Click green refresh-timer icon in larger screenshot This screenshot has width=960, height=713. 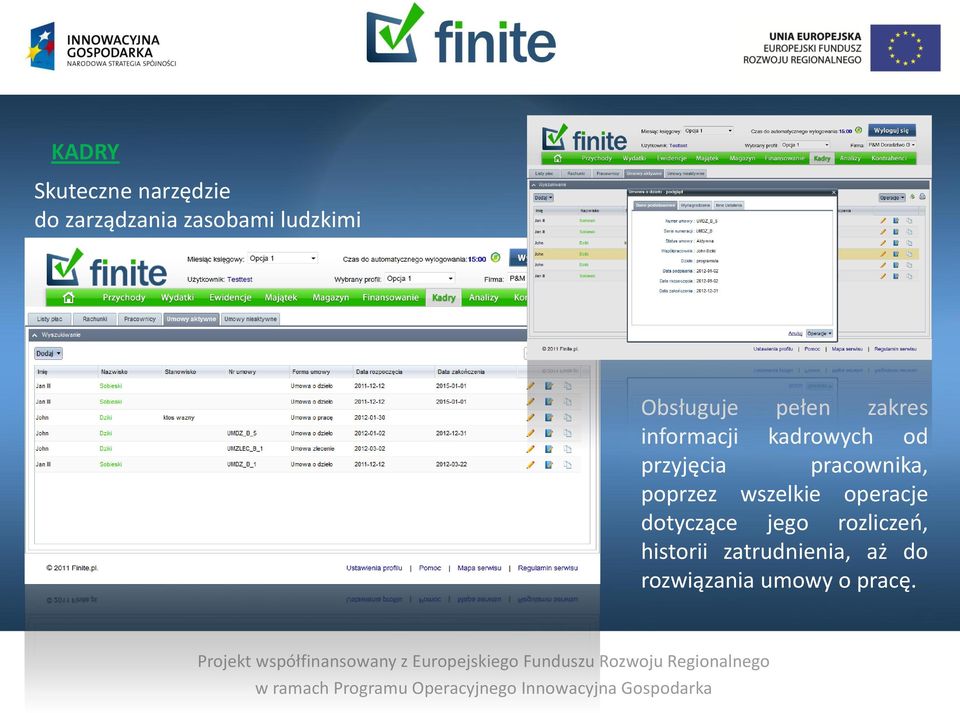point(495,258)
